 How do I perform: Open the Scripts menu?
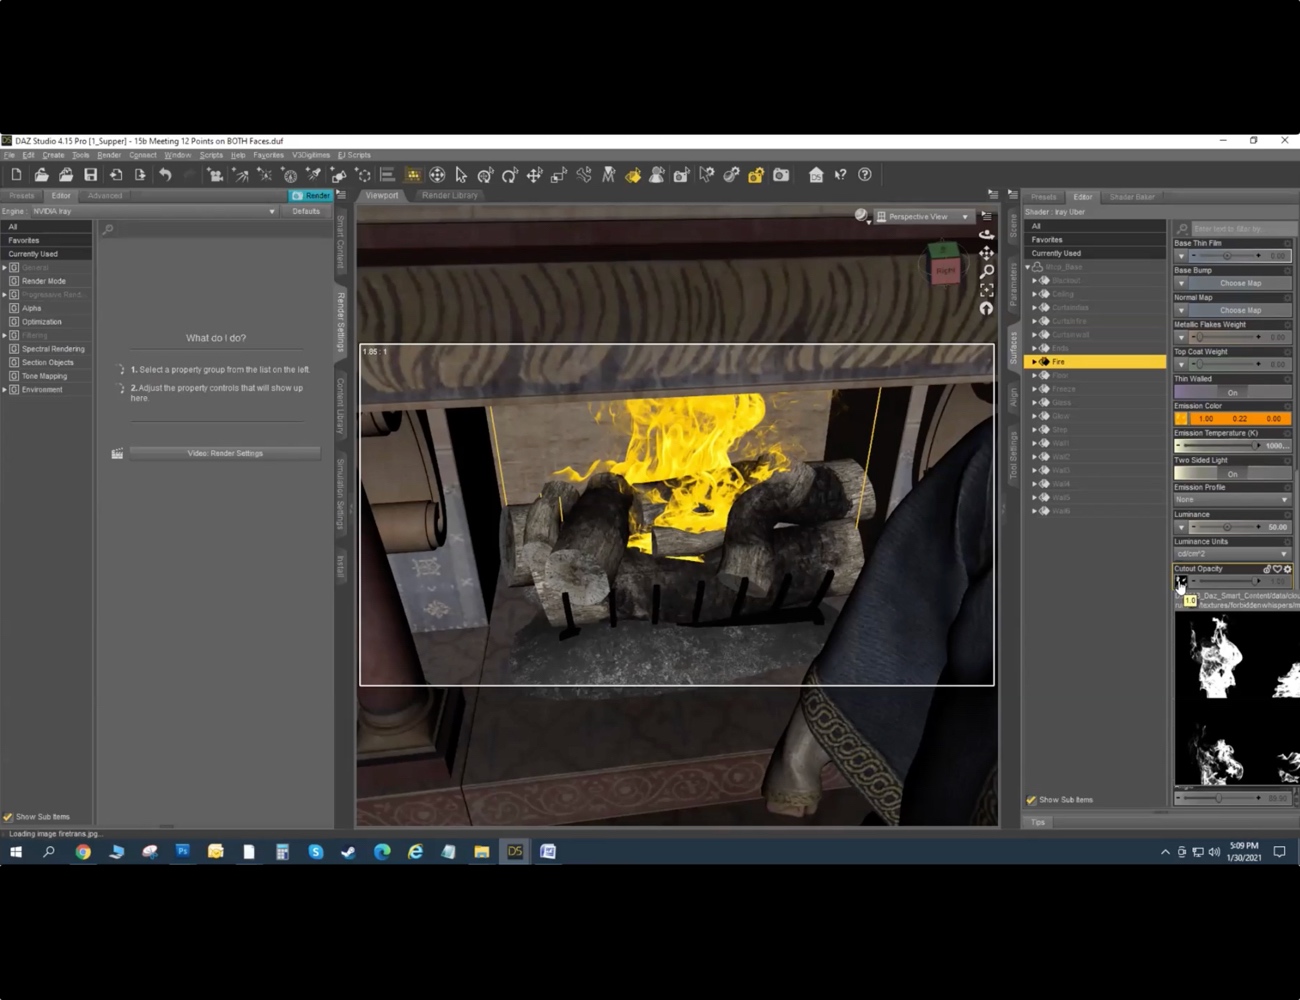(x=211, y=155)
